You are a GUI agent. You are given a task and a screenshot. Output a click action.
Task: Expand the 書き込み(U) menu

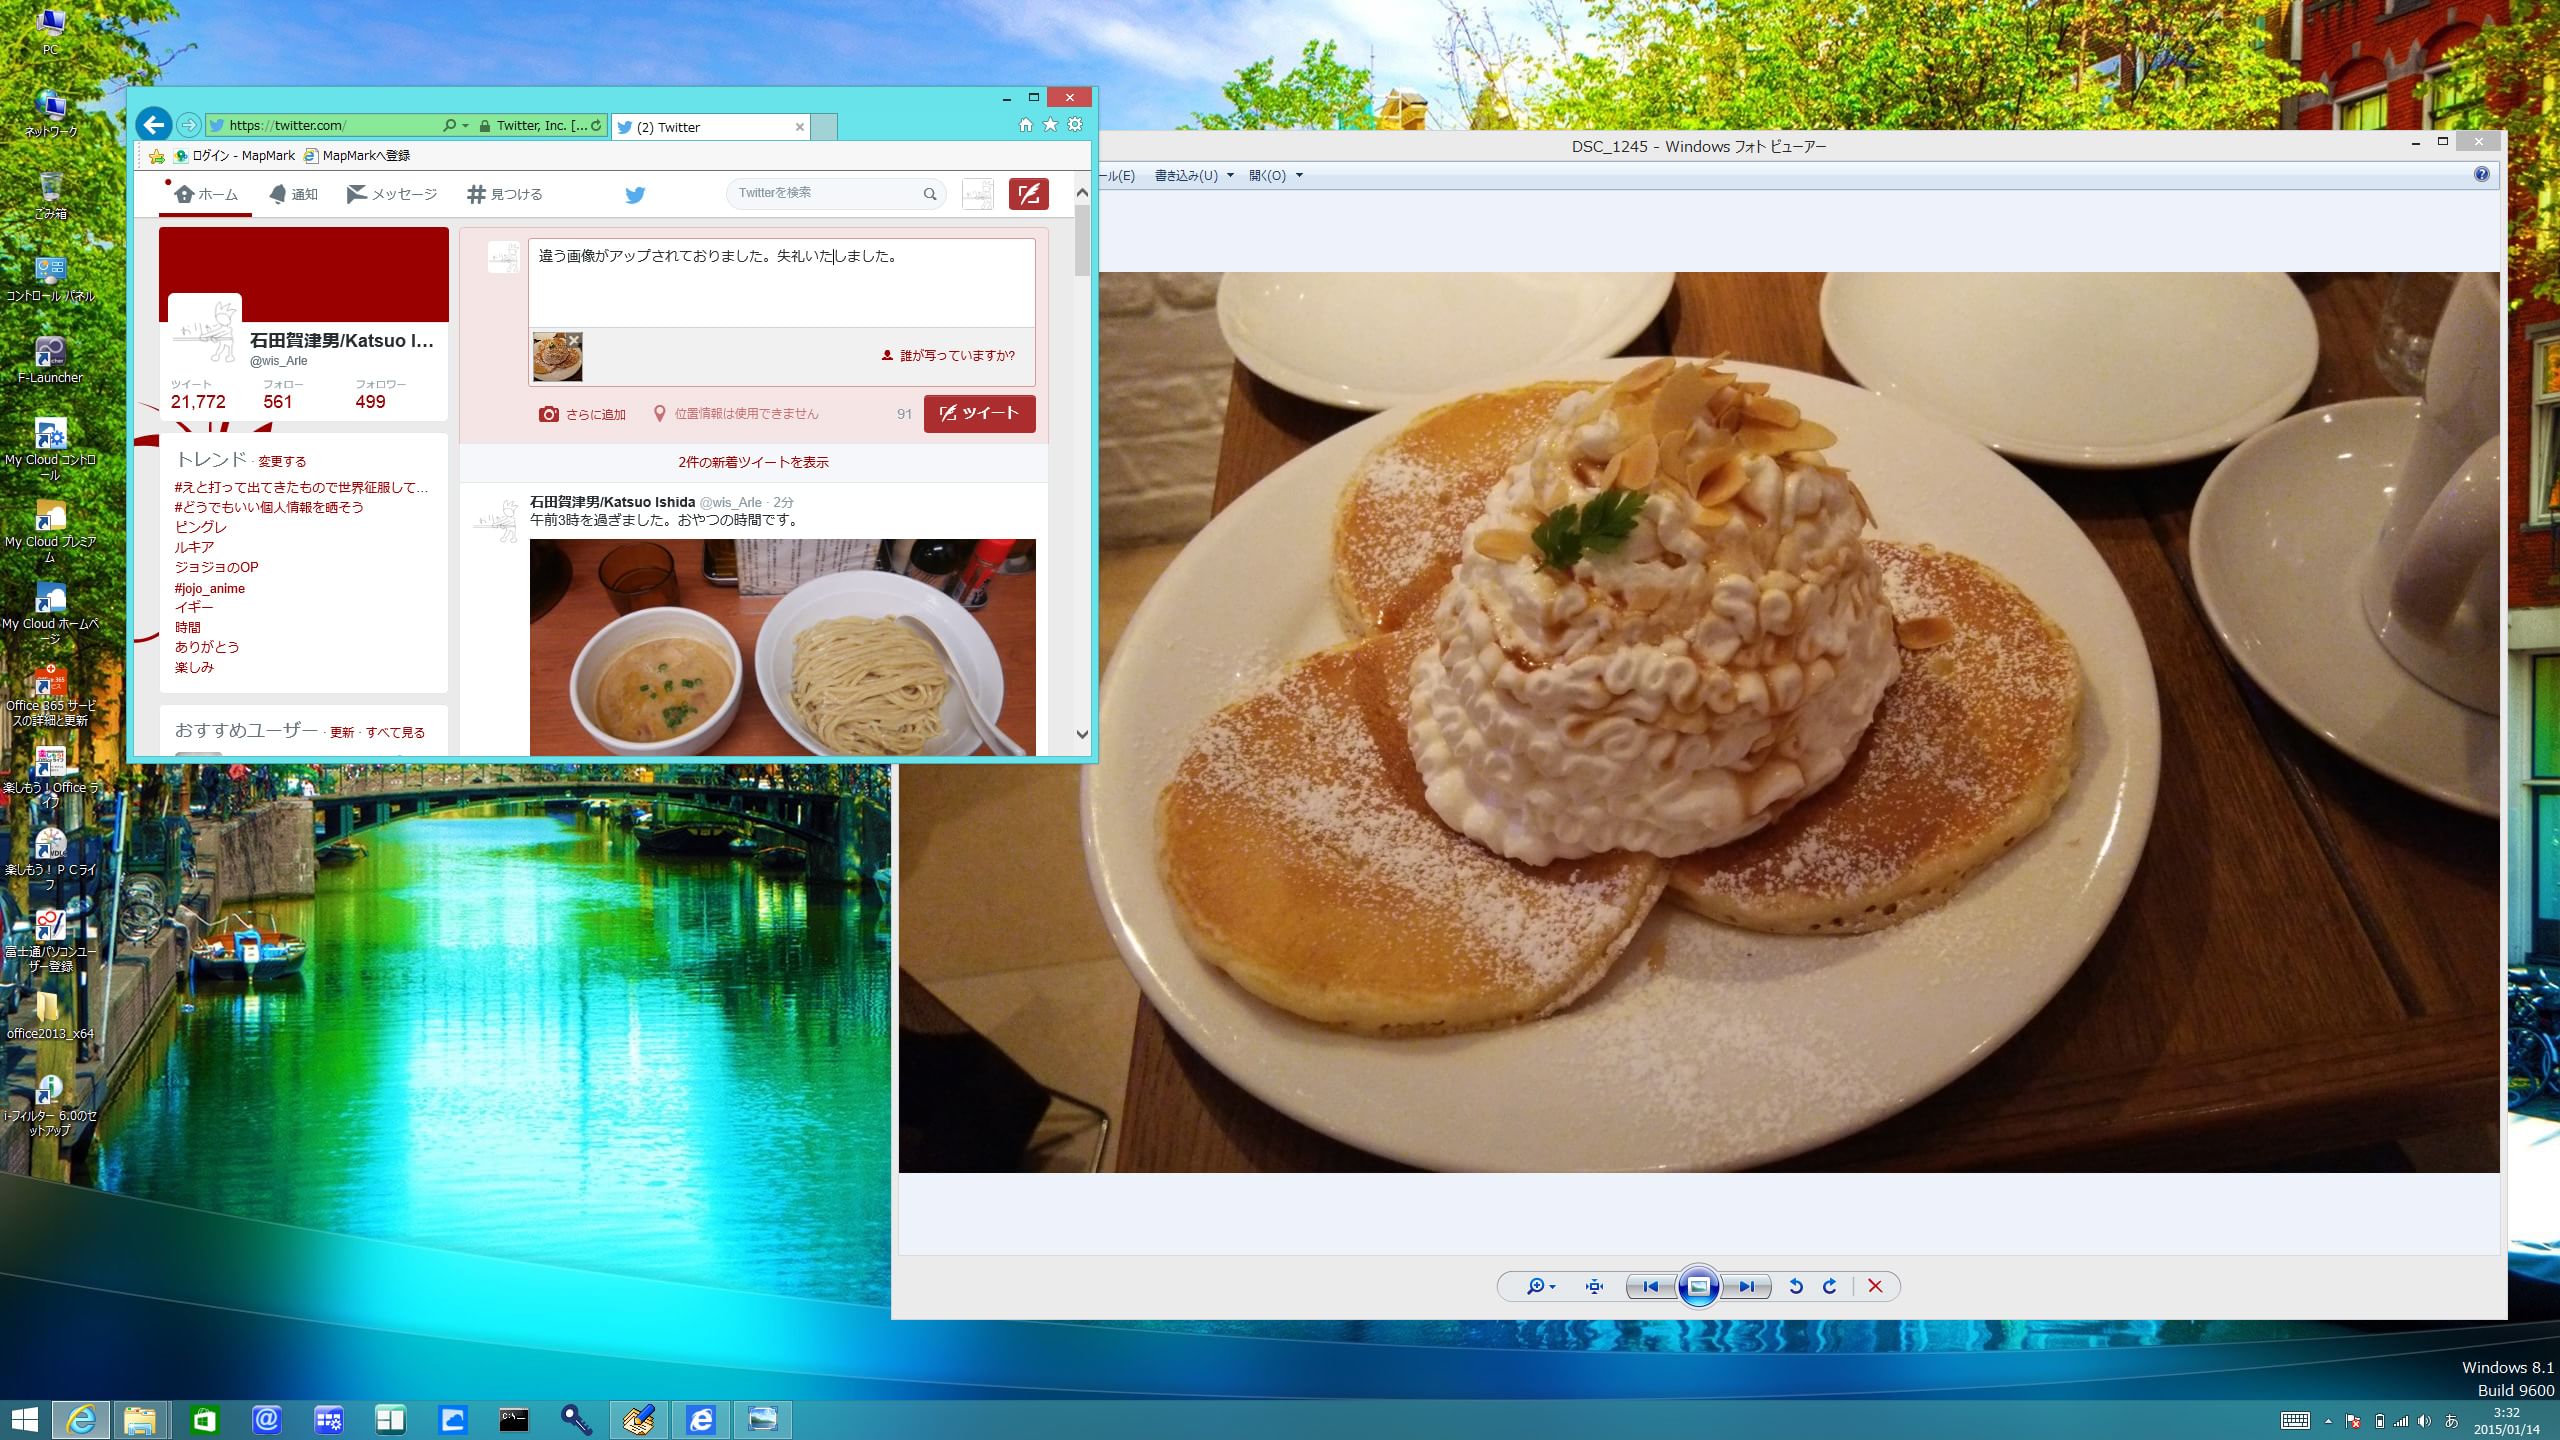1193,176
